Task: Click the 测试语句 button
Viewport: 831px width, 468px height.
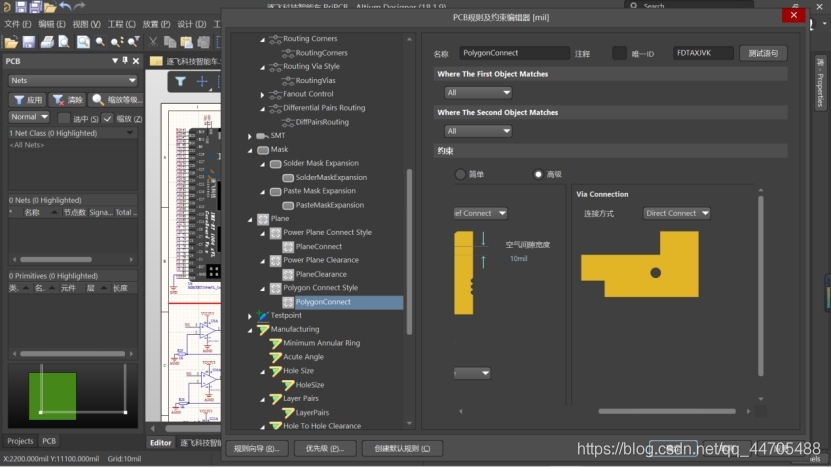Action: tap(763, 53)
